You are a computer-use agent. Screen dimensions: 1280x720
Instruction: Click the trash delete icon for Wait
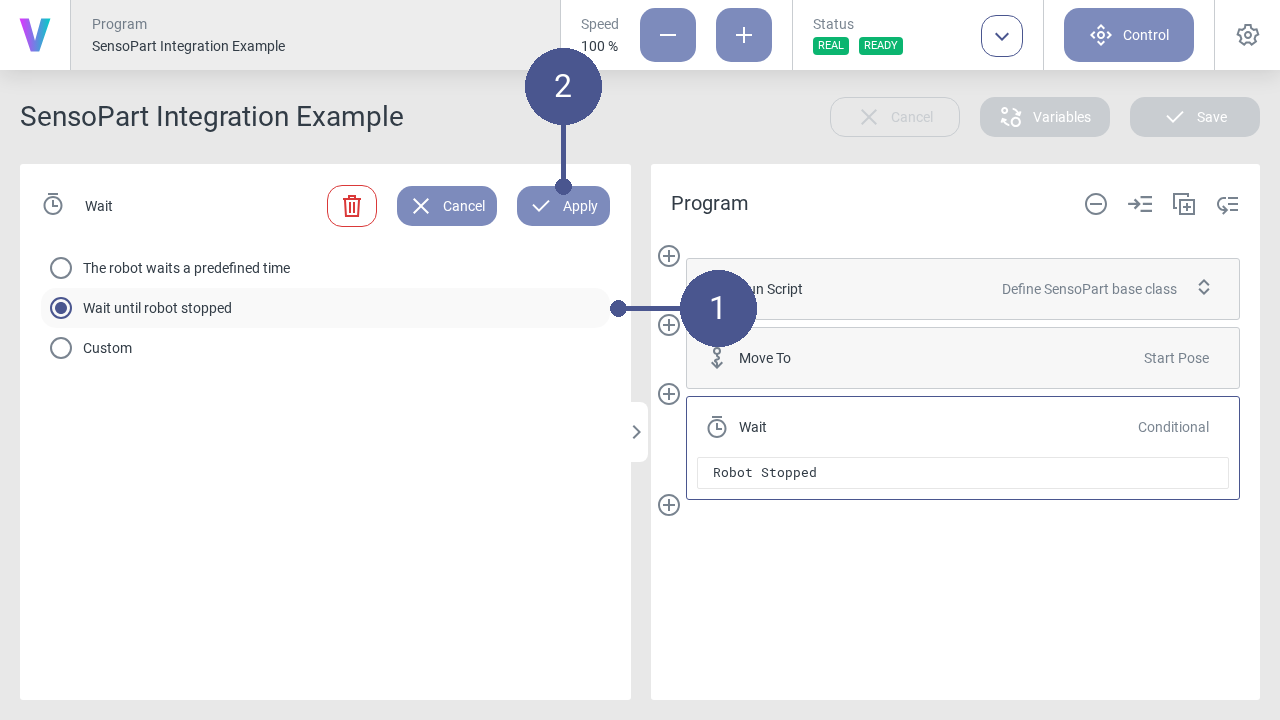tap(352, 206)
